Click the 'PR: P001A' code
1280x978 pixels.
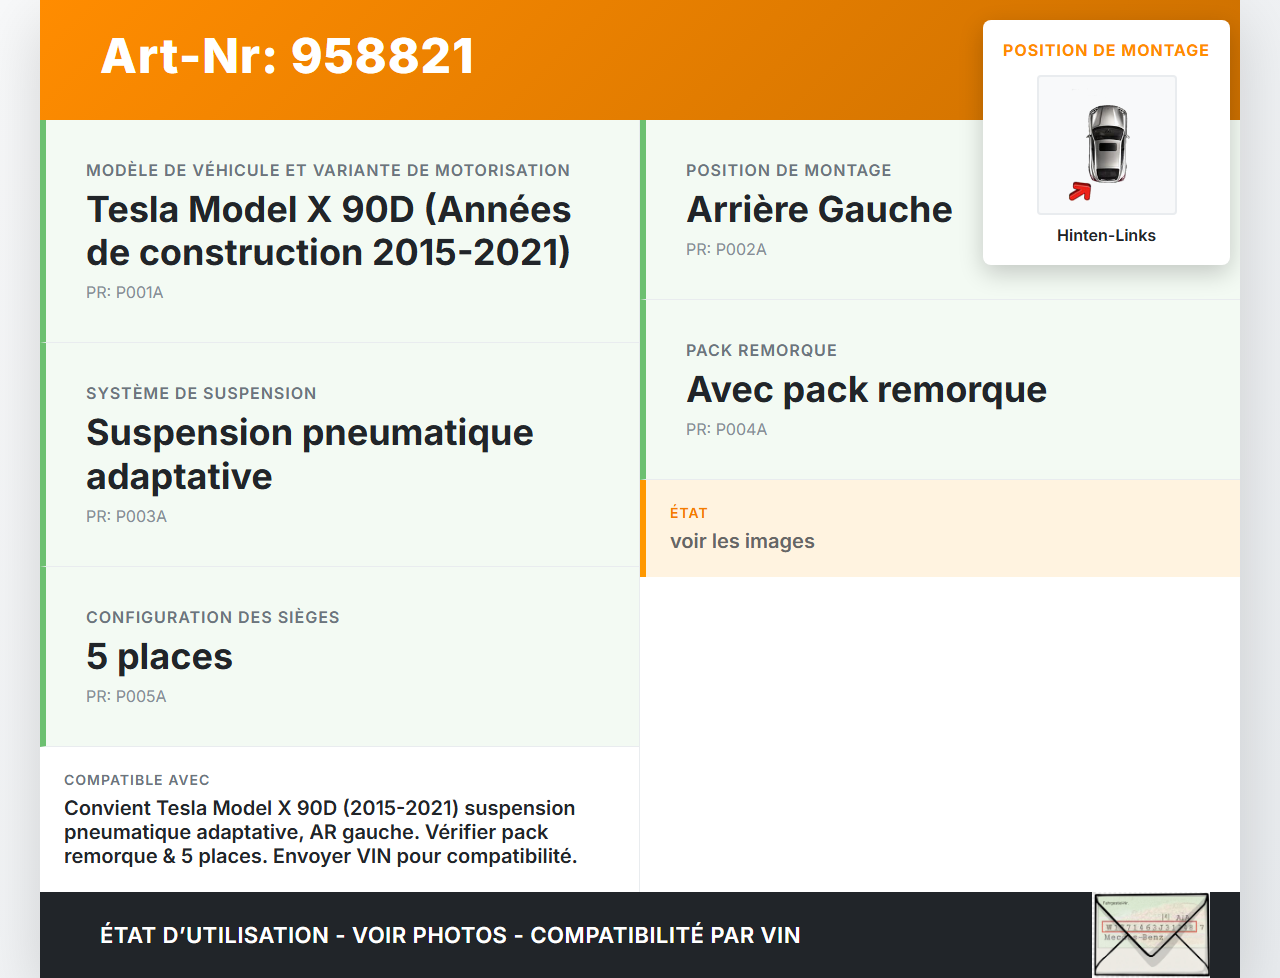tap(125, 292)
